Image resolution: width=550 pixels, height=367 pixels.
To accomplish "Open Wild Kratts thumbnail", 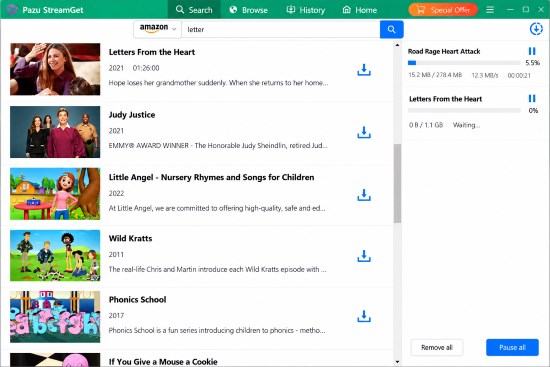I will [x=55, y=256].
